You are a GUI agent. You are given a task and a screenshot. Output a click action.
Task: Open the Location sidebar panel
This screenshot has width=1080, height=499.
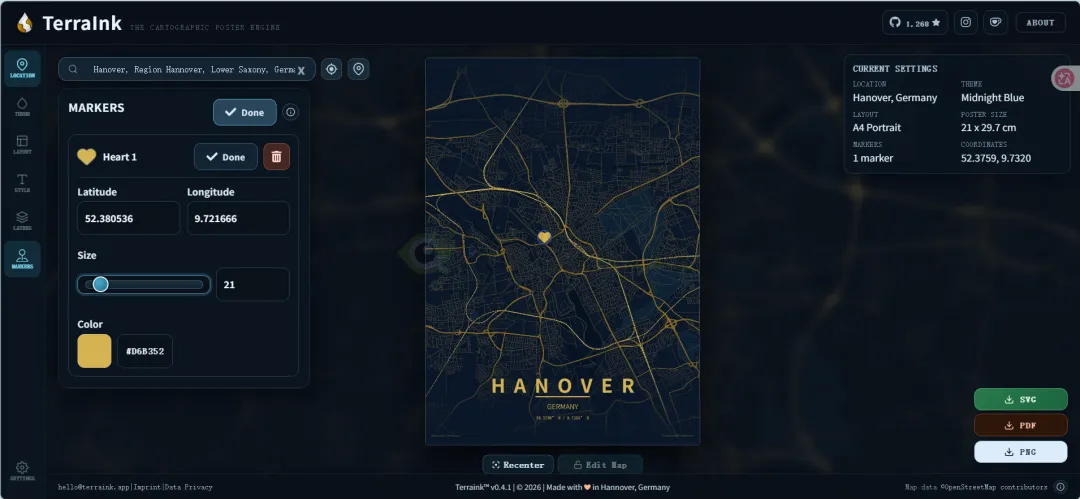22,68
